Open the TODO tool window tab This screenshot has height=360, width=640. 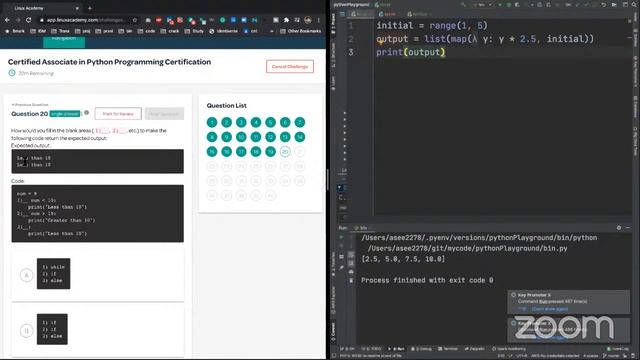click(x=371, y=349)
